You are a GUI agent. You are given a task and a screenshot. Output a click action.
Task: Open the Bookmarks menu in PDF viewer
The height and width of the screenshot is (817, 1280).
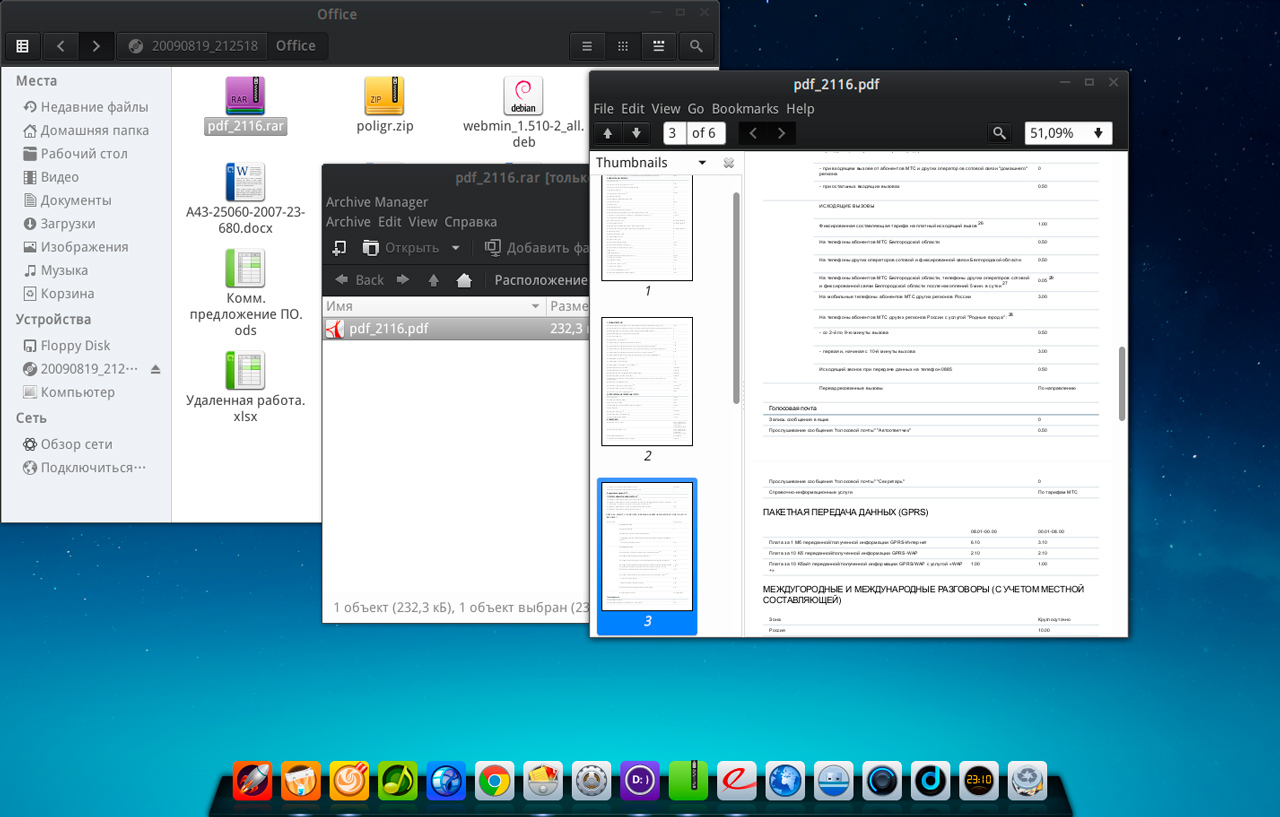(x=745, y=108)
